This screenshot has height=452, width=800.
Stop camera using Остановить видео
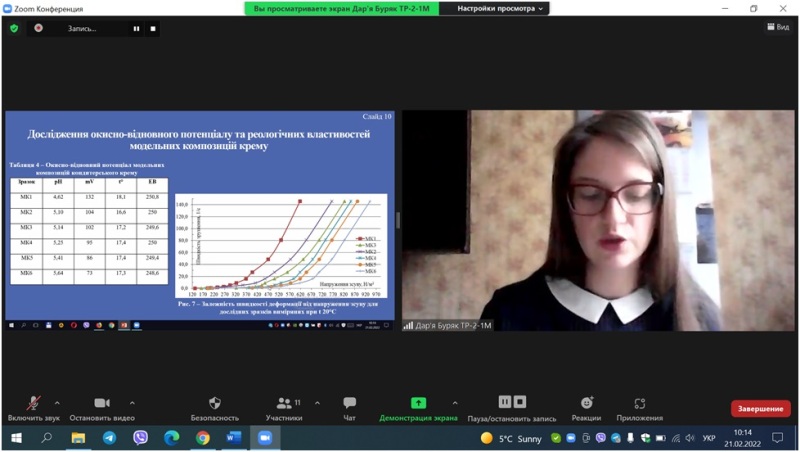tap(103, 404)
